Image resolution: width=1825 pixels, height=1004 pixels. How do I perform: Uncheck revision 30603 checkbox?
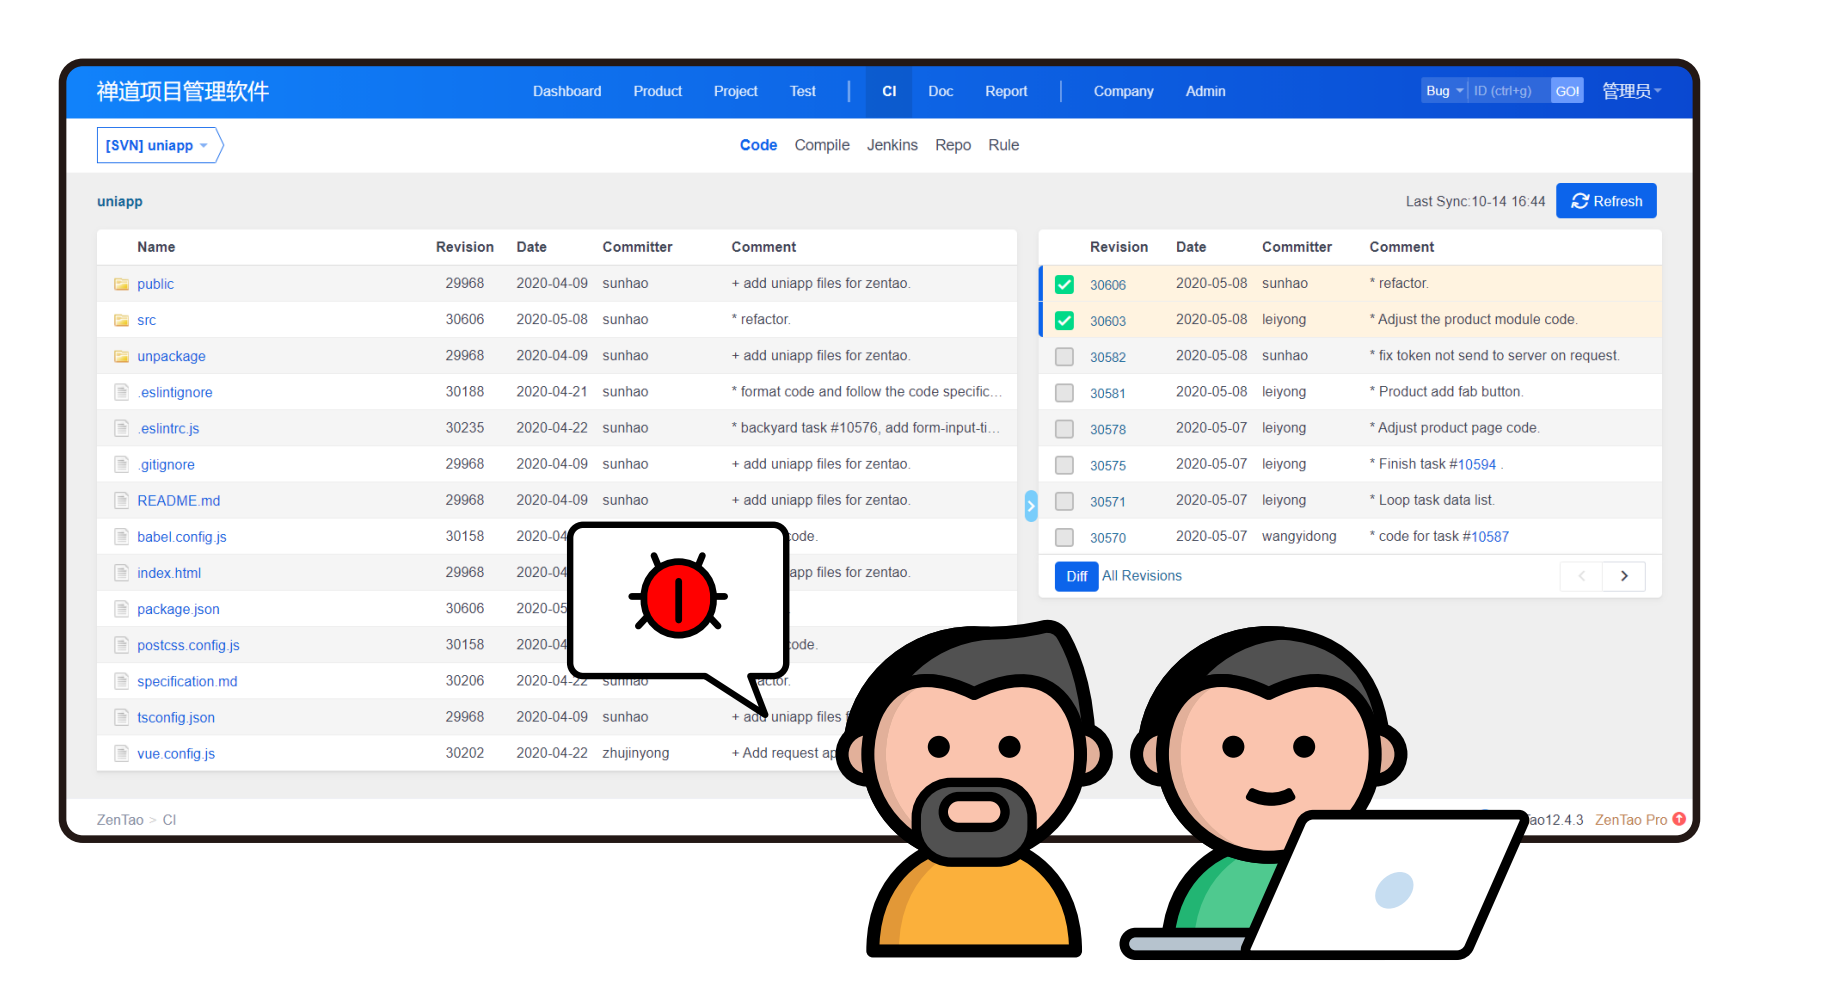point(1064,320)
